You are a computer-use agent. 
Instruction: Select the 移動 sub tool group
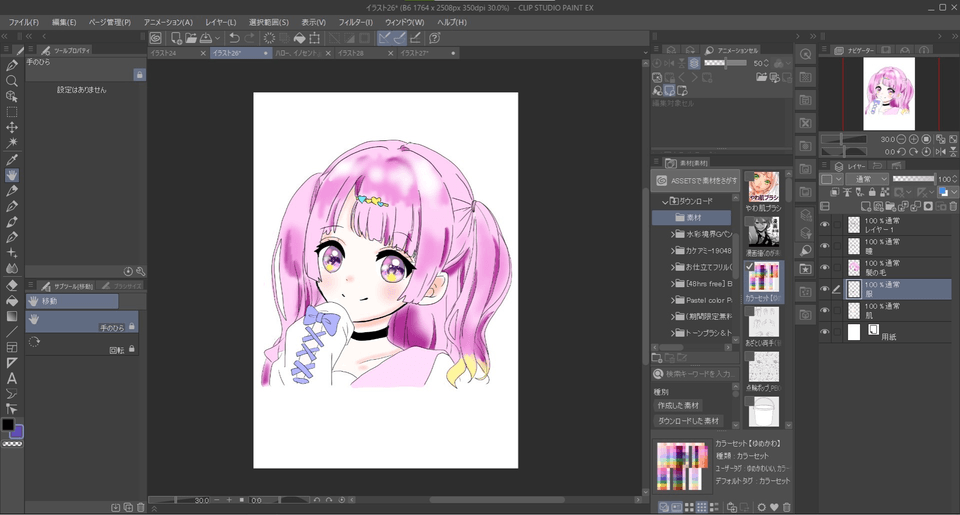click(72, 301)
